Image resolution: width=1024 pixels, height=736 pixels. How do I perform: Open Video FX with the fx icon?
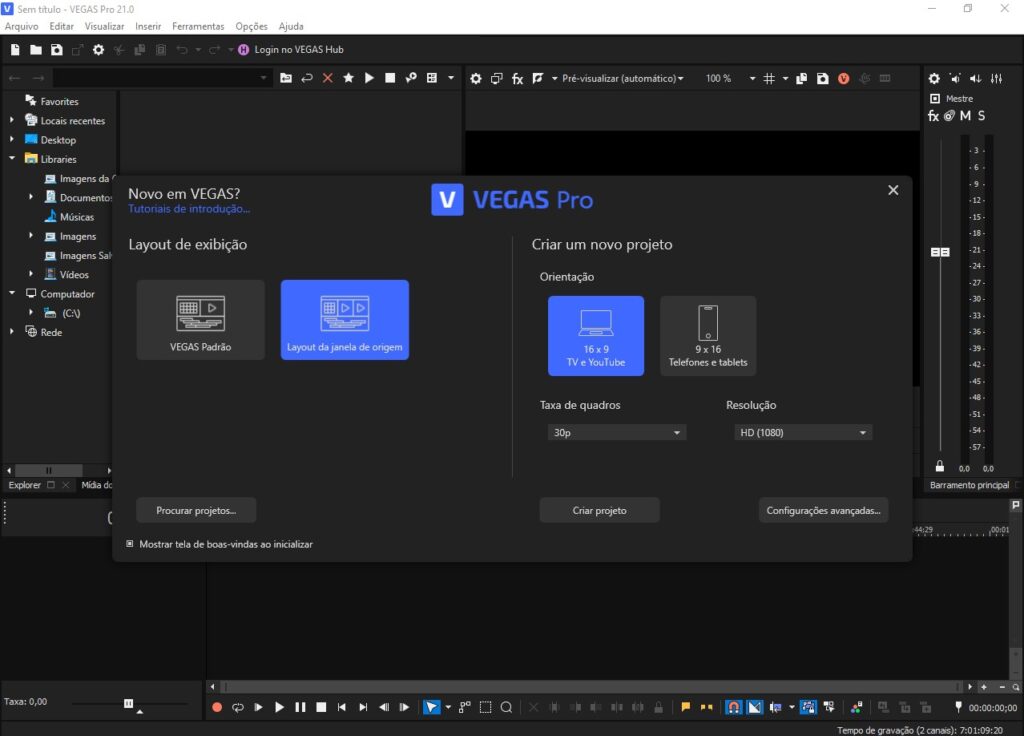coord(517,78)
